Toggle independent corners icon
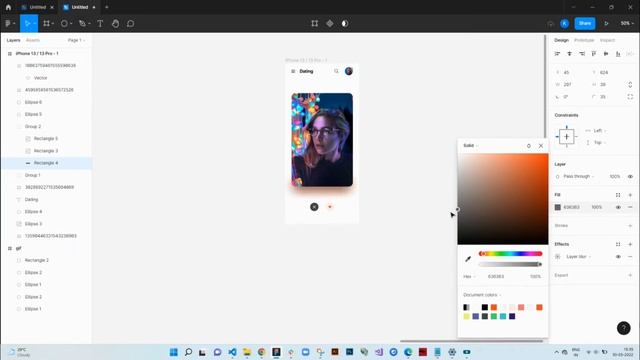640x360 pixels. (x=630, y=97)
